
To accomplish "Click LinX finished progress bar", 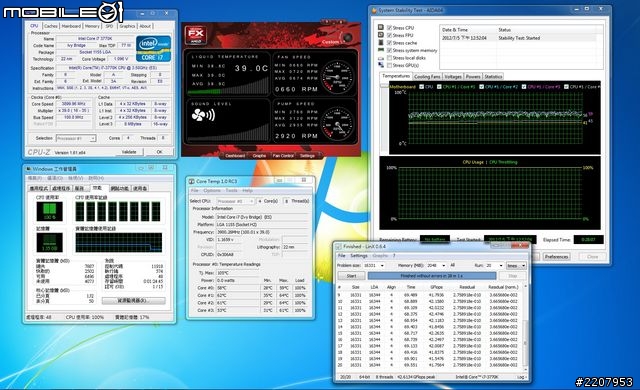I will point(432,276).
